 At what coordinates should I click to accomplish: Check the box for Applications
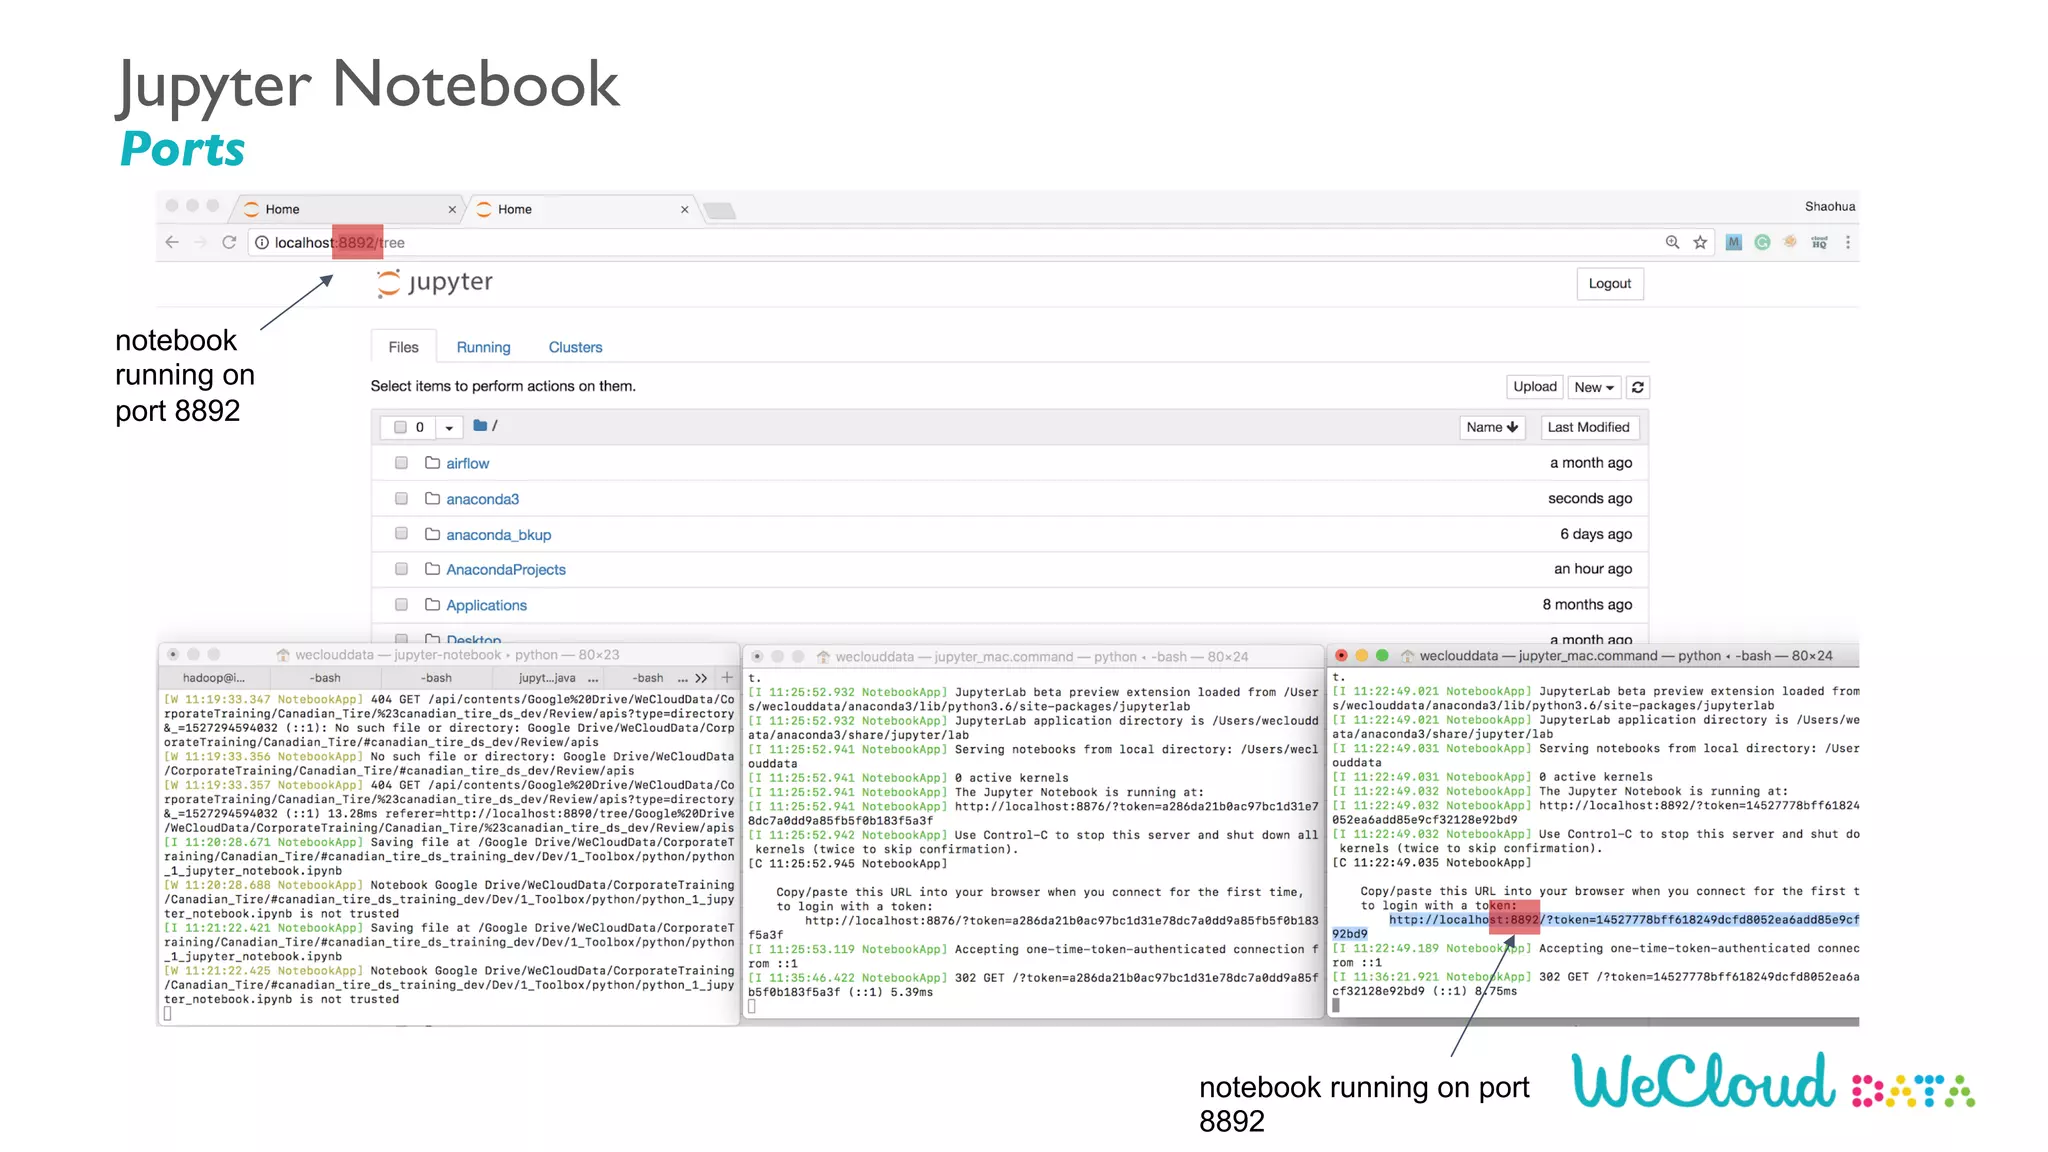(x=401, y=604)
